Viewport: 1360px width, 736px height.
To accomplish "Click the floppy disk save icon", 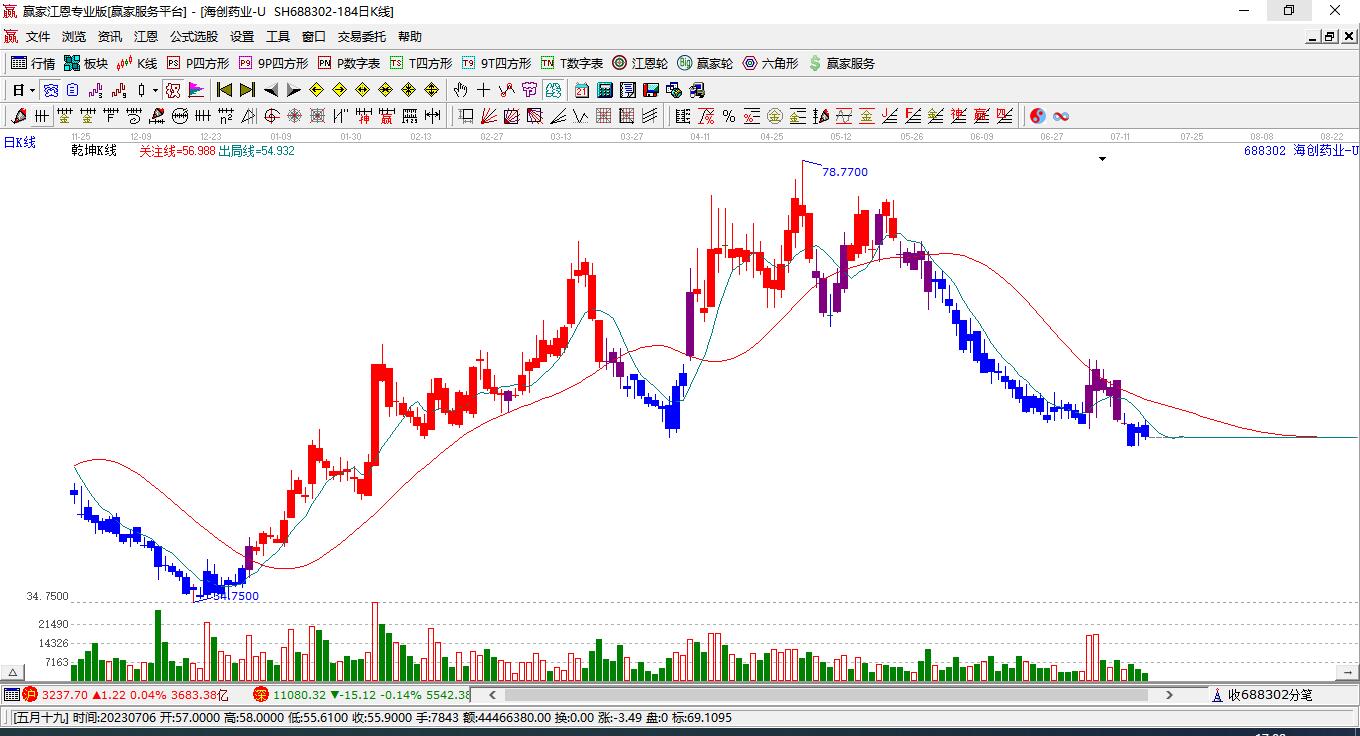I will point(650,90).
